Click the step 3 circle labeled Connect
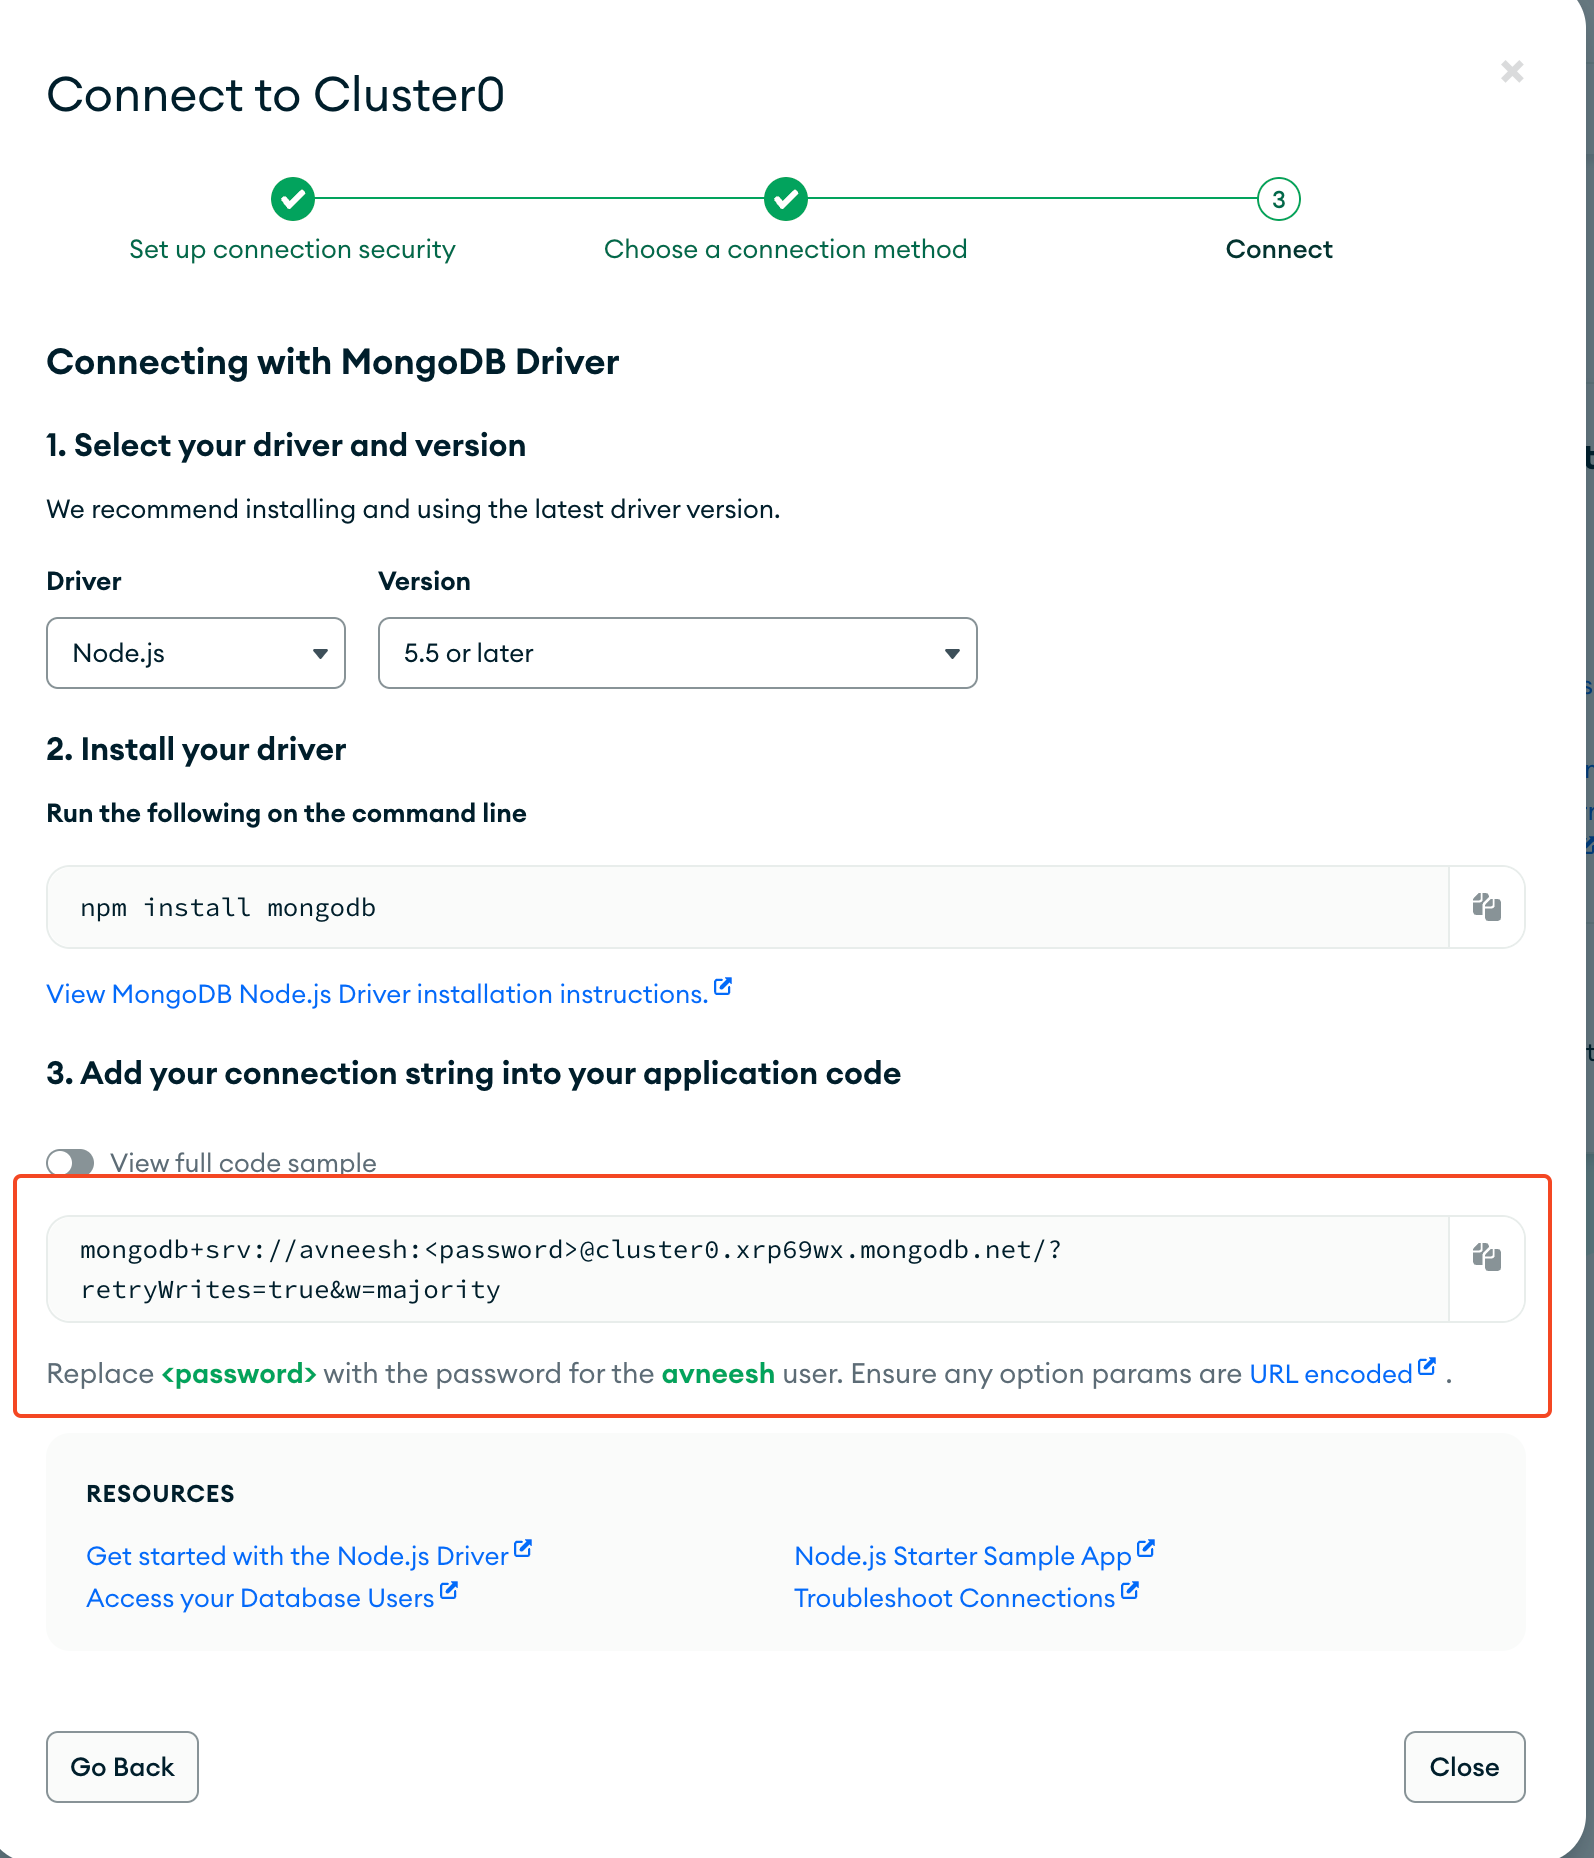Screen dimensions: 1594x1858 (1279, 198)
